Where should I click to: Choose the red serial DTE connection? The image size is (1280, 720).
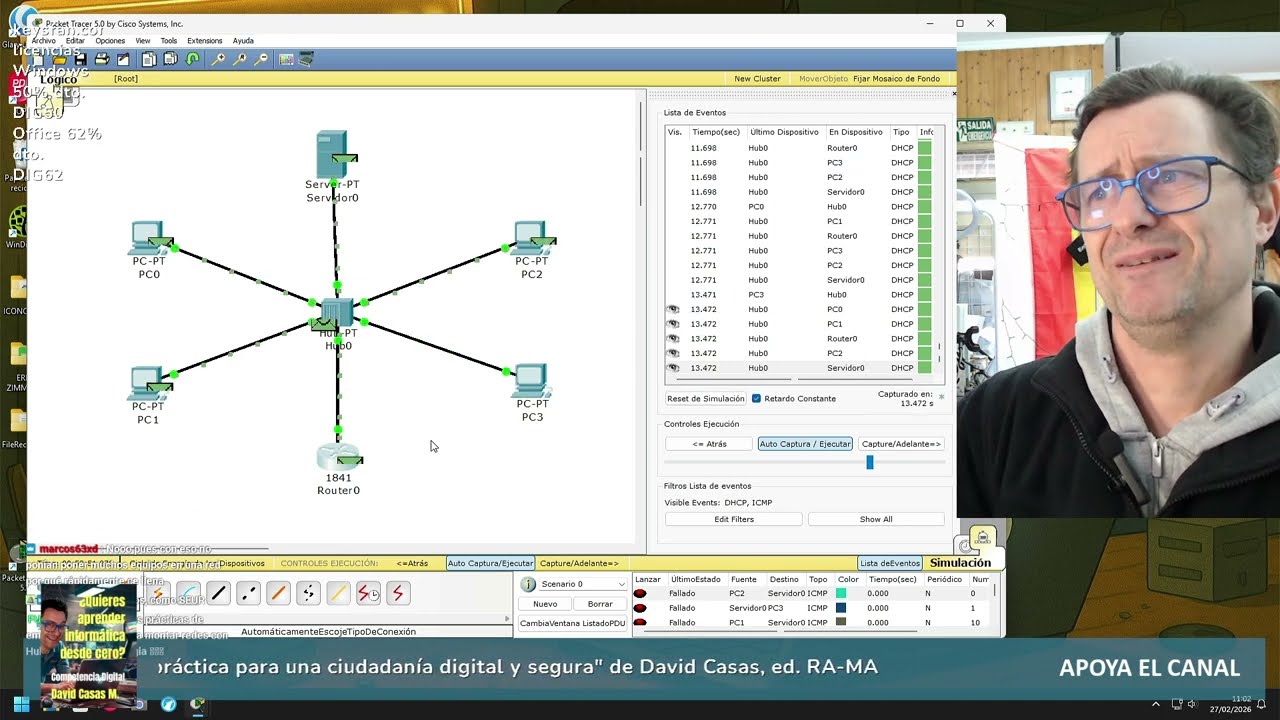tap(398, 593)
